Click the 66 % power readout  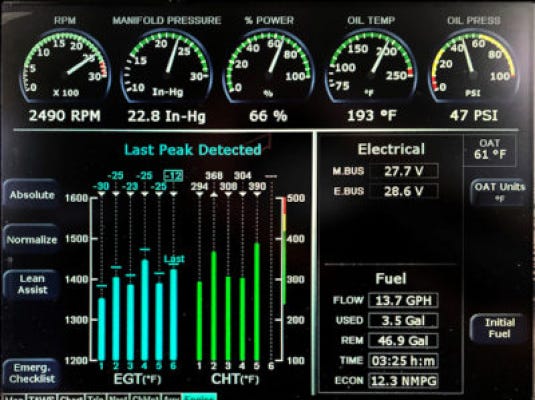pyautogui.click(x=268, y=116)
